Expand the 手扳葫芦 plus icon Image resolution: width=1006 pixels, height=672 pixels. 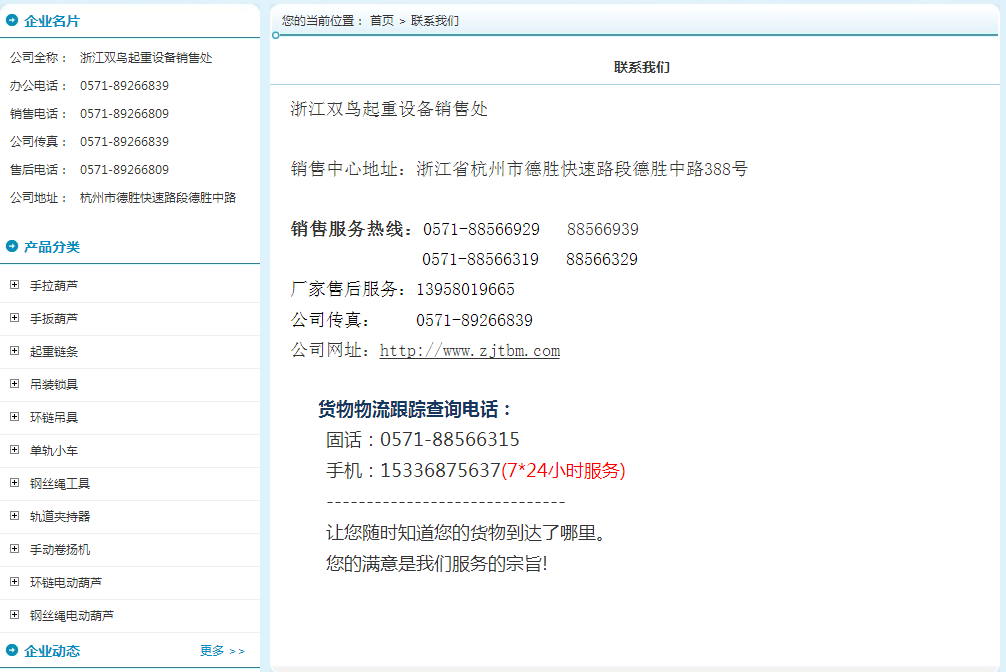pyautogui.click(x=14, y=318)
